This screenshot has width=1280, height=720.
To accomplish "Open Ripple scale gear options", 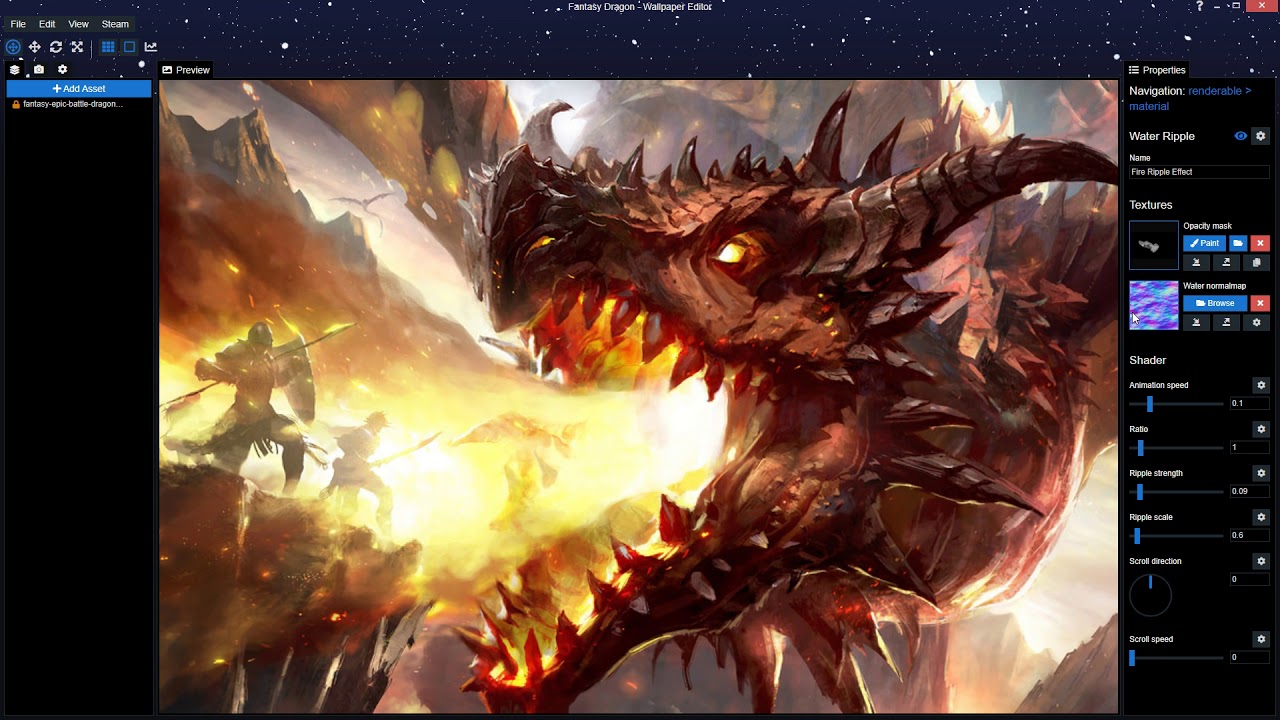I will point(1261,517).
